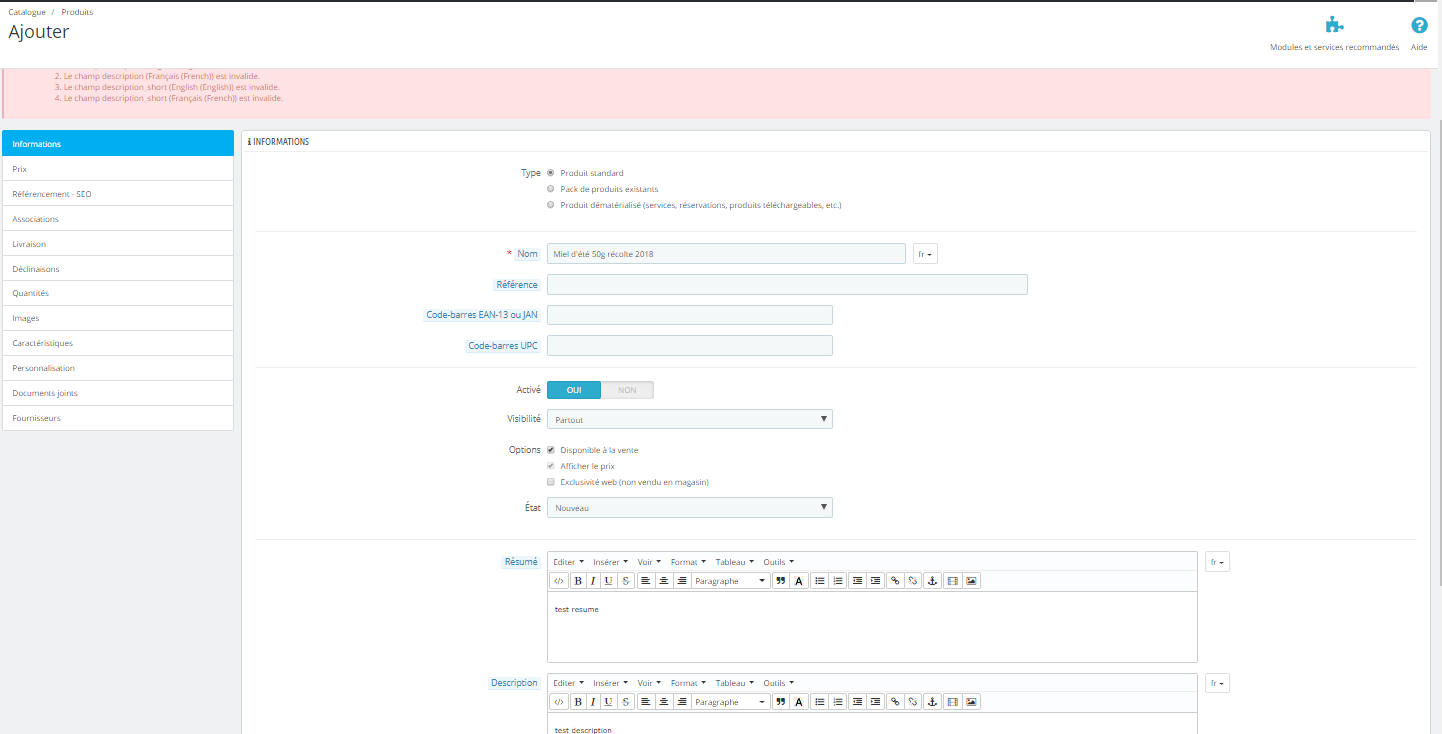Image resolution: width=1442 pixels, height=734 pixels.
Task: Click the anchor icon in Résumé editor
Action: tap(931, 581)
